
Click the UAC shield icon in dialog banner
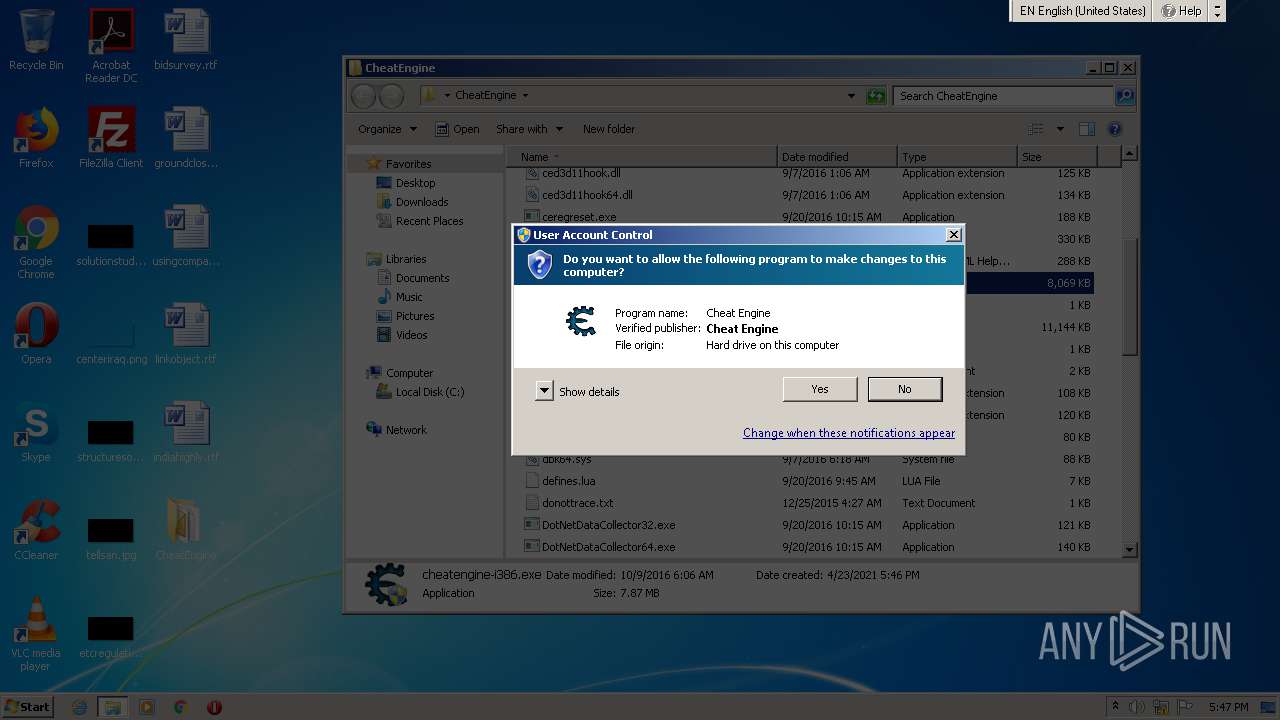coord(539,265)
